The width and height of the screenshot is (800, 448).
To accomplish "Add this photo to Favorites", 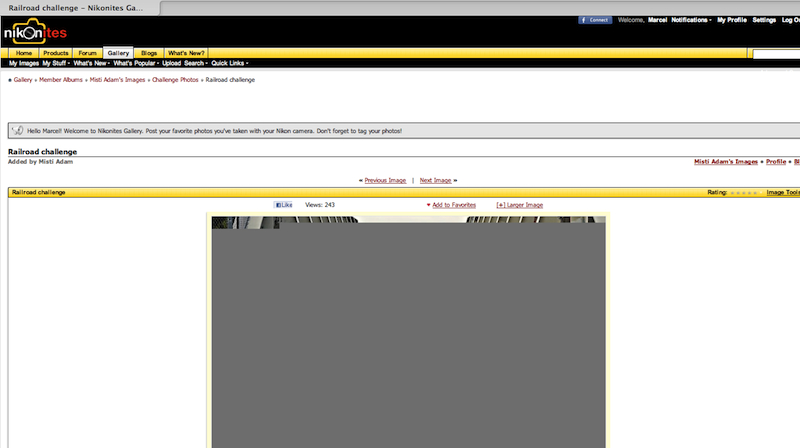I will coord(453,204).
